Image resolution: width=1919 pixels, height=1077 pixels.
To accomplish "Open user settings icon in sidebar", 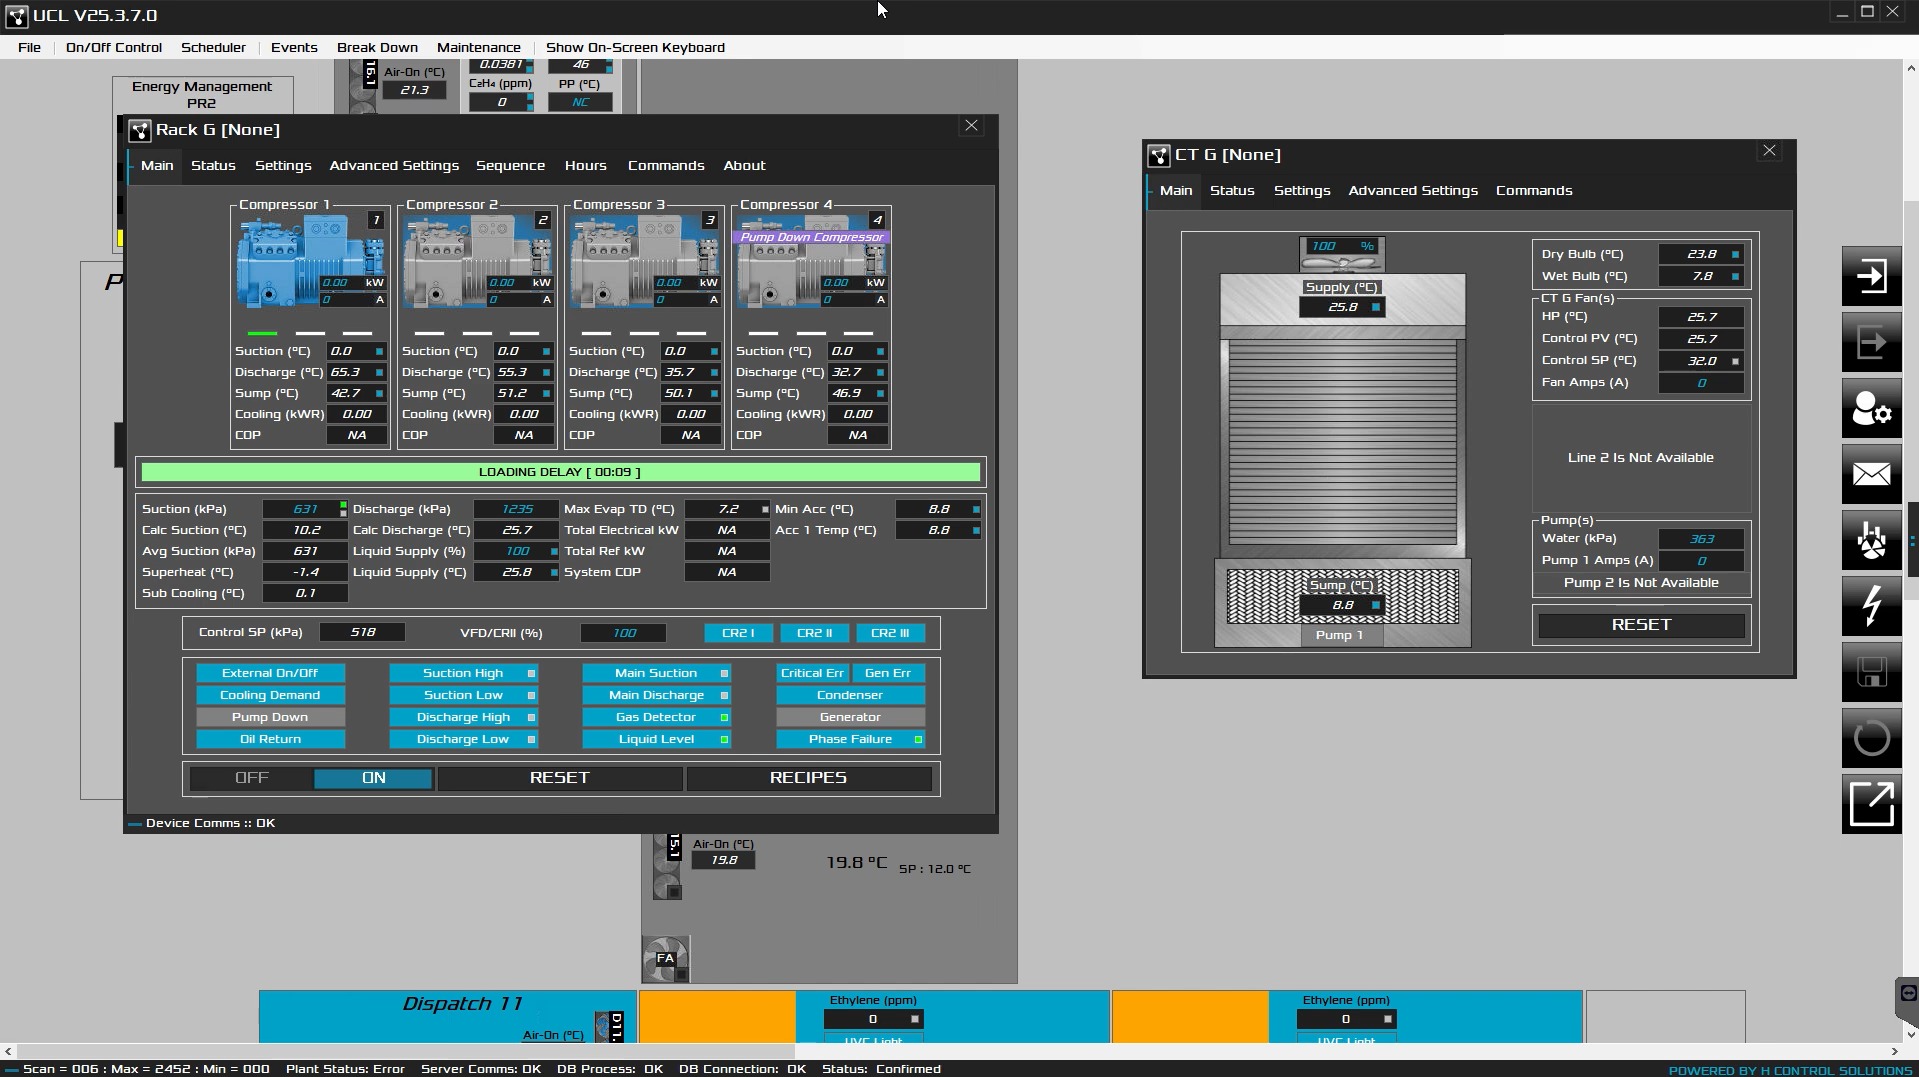I will [1871, 409].
